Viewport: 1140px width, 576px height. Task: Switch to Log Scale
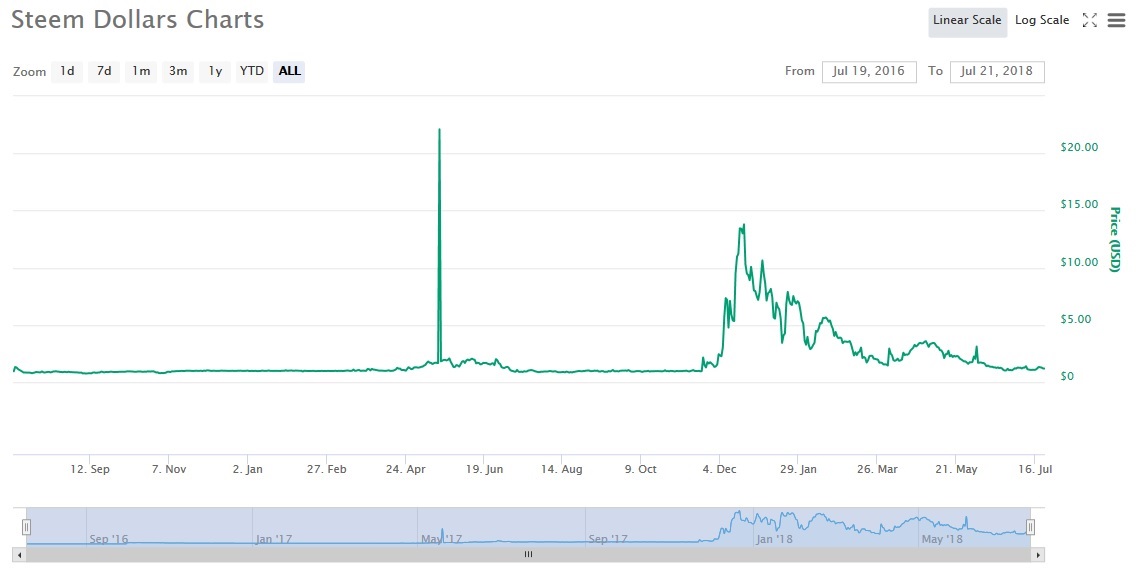(1042, 20)
